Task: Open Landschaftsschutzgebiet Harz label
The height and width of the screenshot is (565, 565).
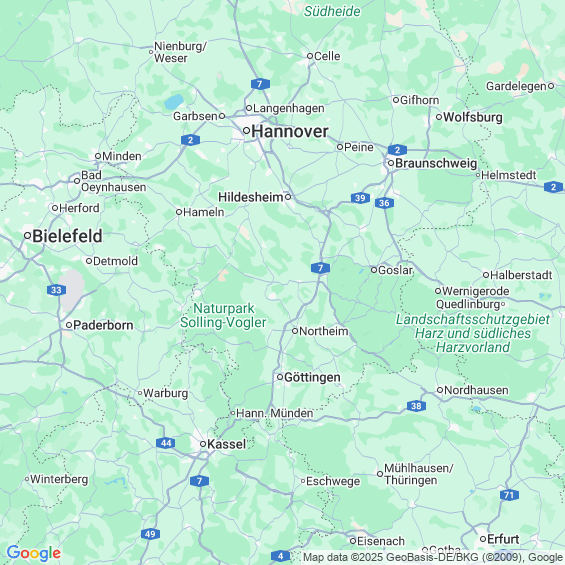Action: [473, 333]
